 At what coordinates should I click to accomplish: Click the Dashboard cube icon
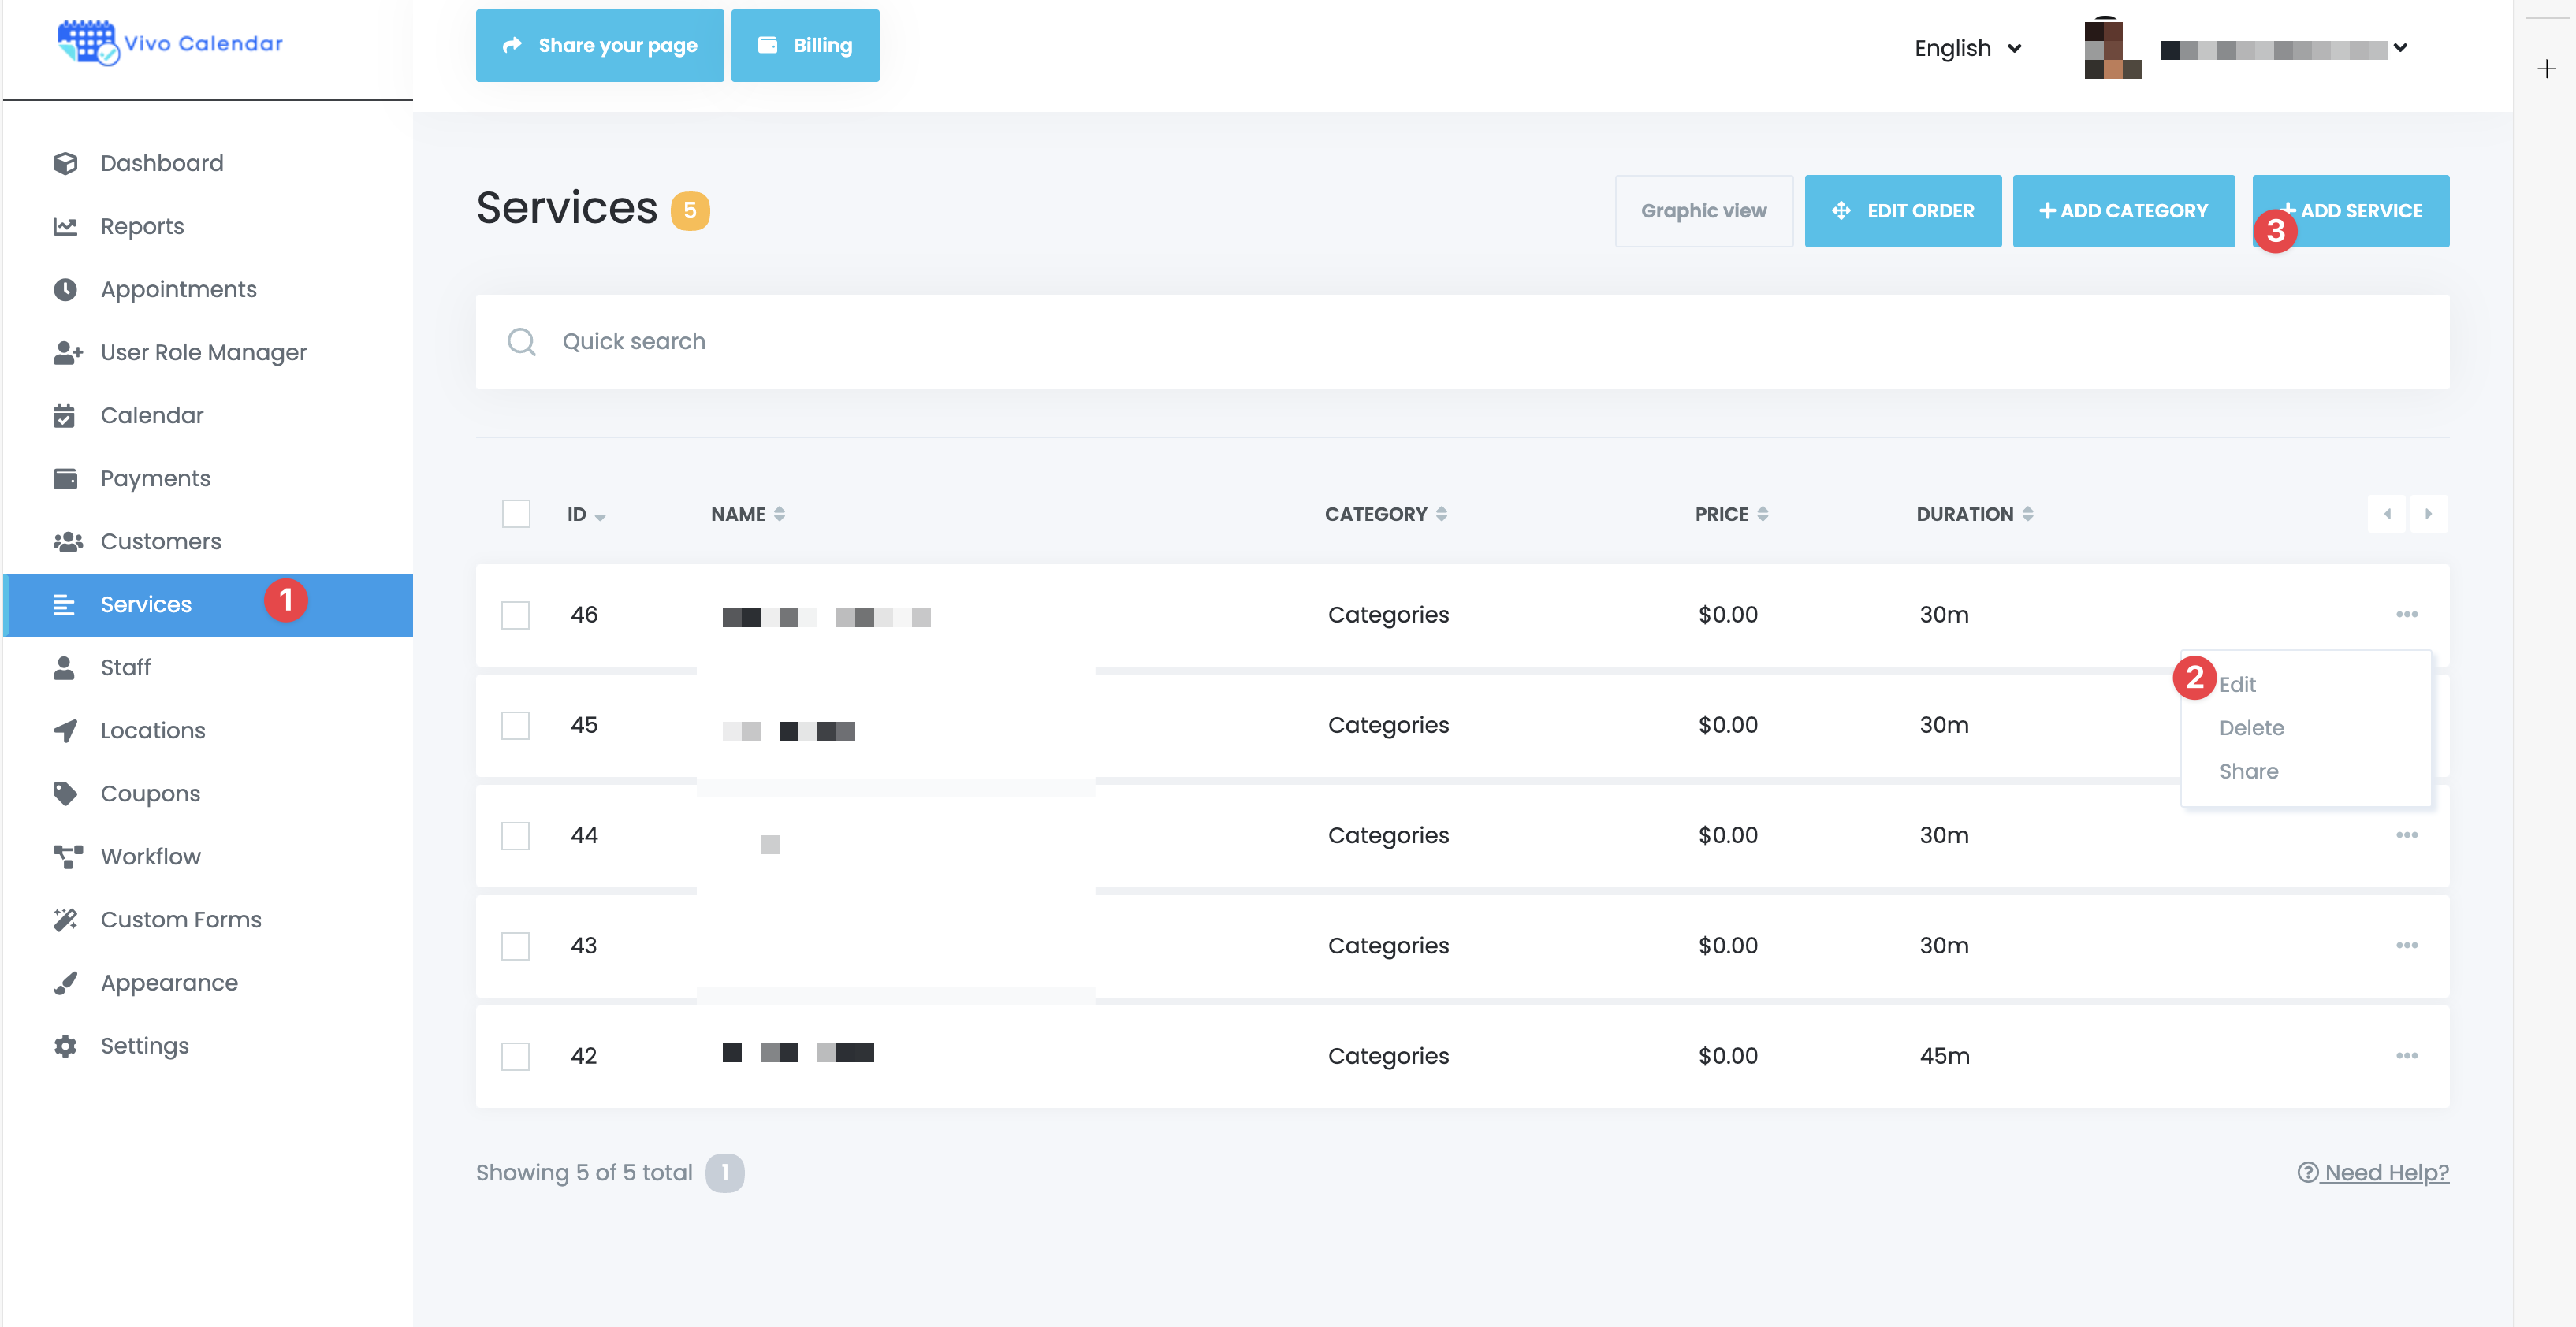tap(65, 163)
